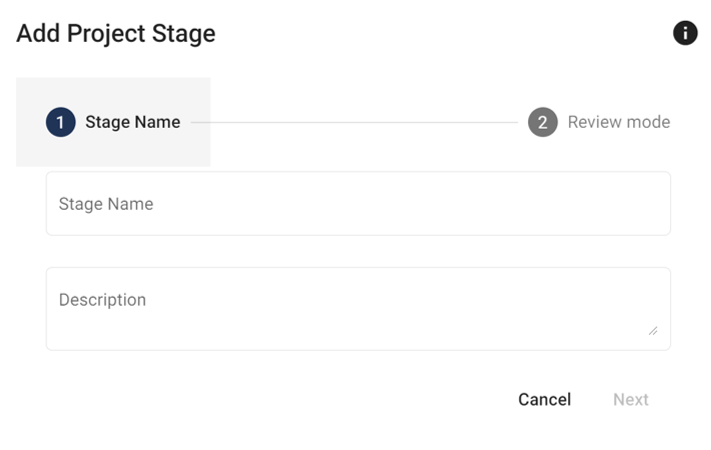Click the Stage Name placeholder text
This screenshot has height=450, width=711.
pyautogui.click(x=106, y=204)
